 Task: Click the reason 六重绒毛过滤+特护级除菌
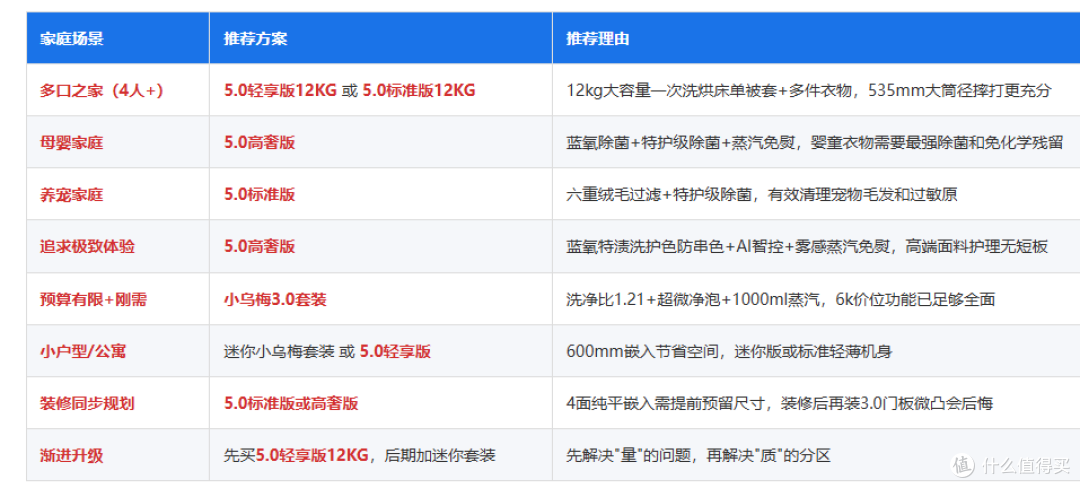(762, 195)
